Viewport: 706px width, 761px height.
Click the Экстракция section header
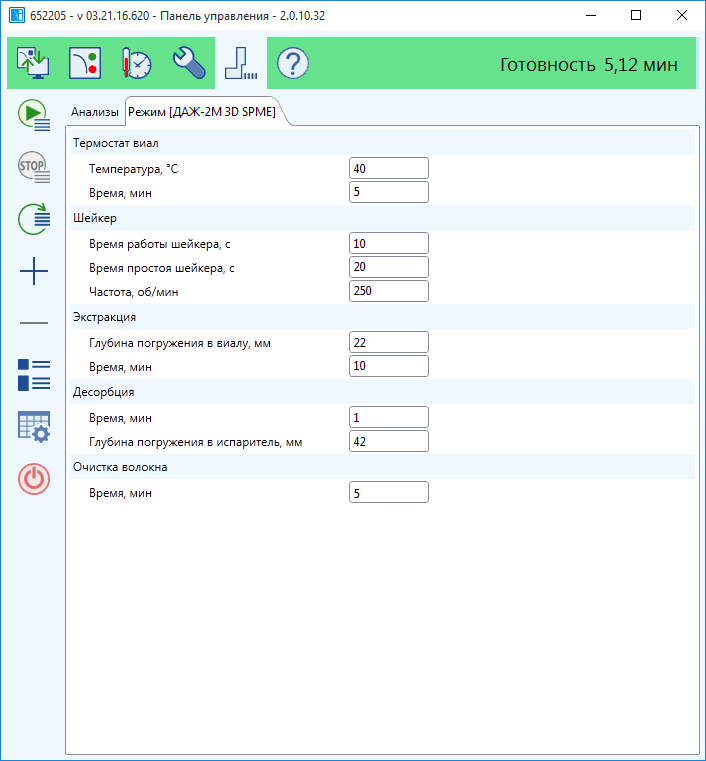click(382, 317)
